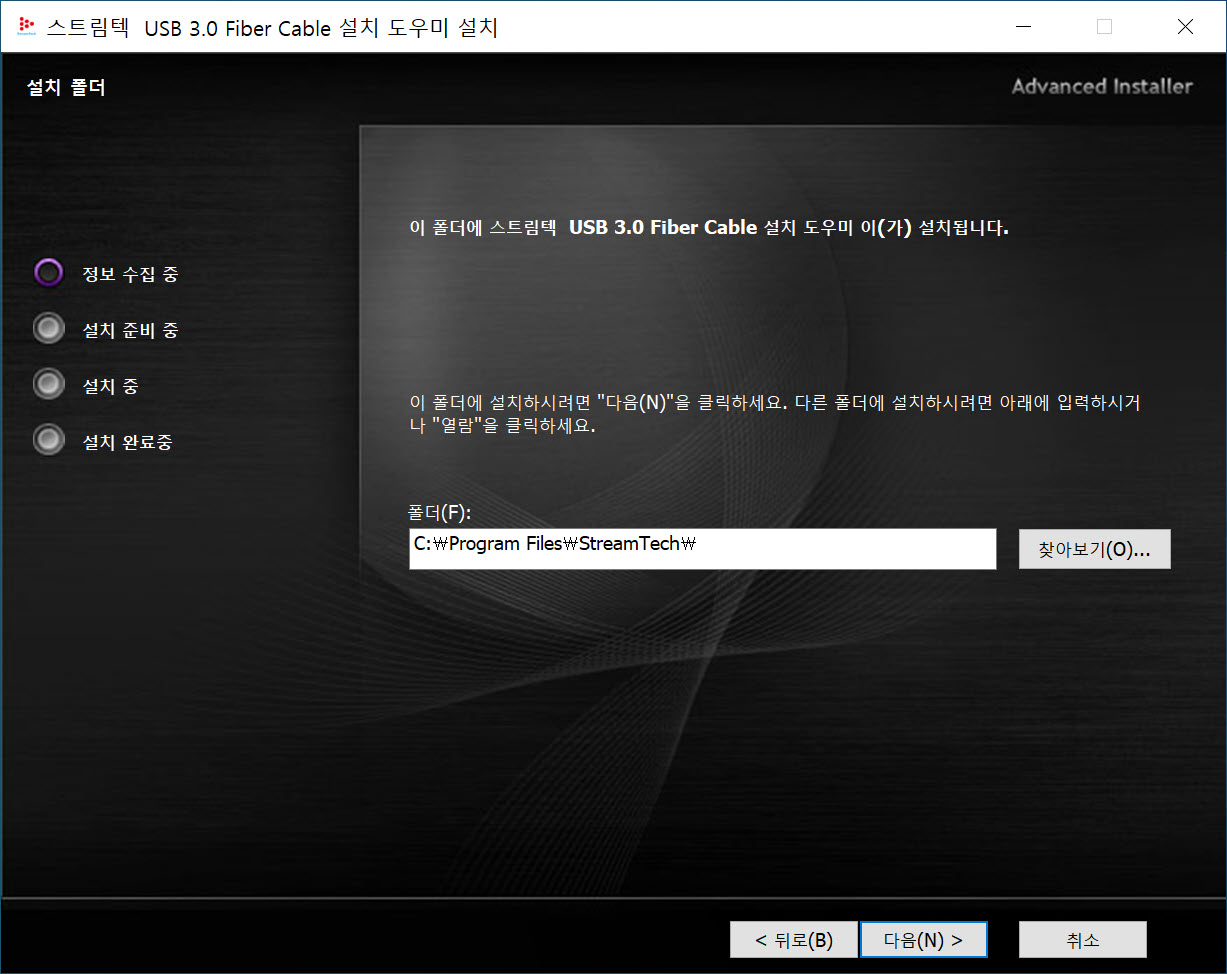This screenshot has height=974, width=1227.
Task: Click the 다음(N) > next button
Action: [924, 940]
